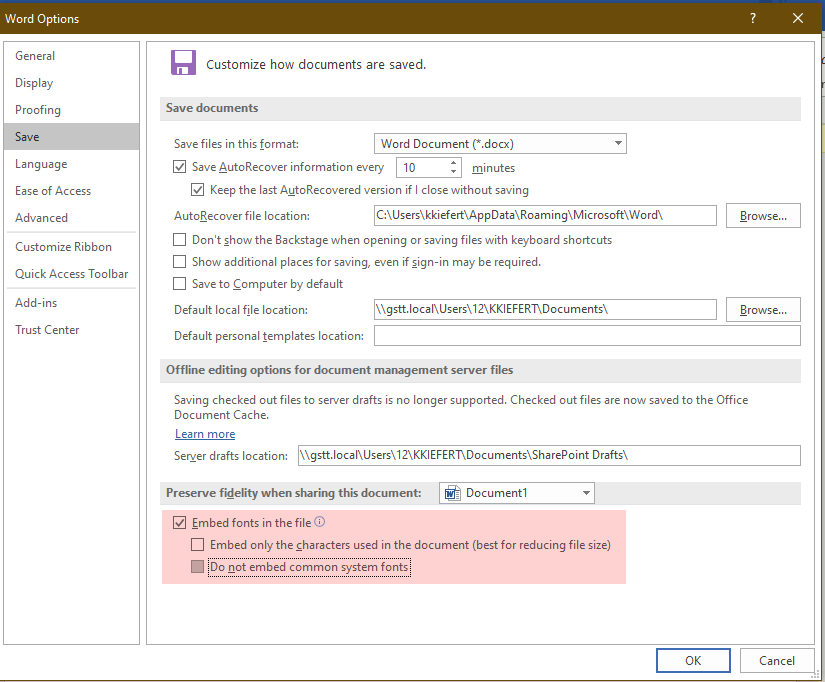825x682 pixels.
Task: Click the Save documents section heading
Action: coord(212,108)
